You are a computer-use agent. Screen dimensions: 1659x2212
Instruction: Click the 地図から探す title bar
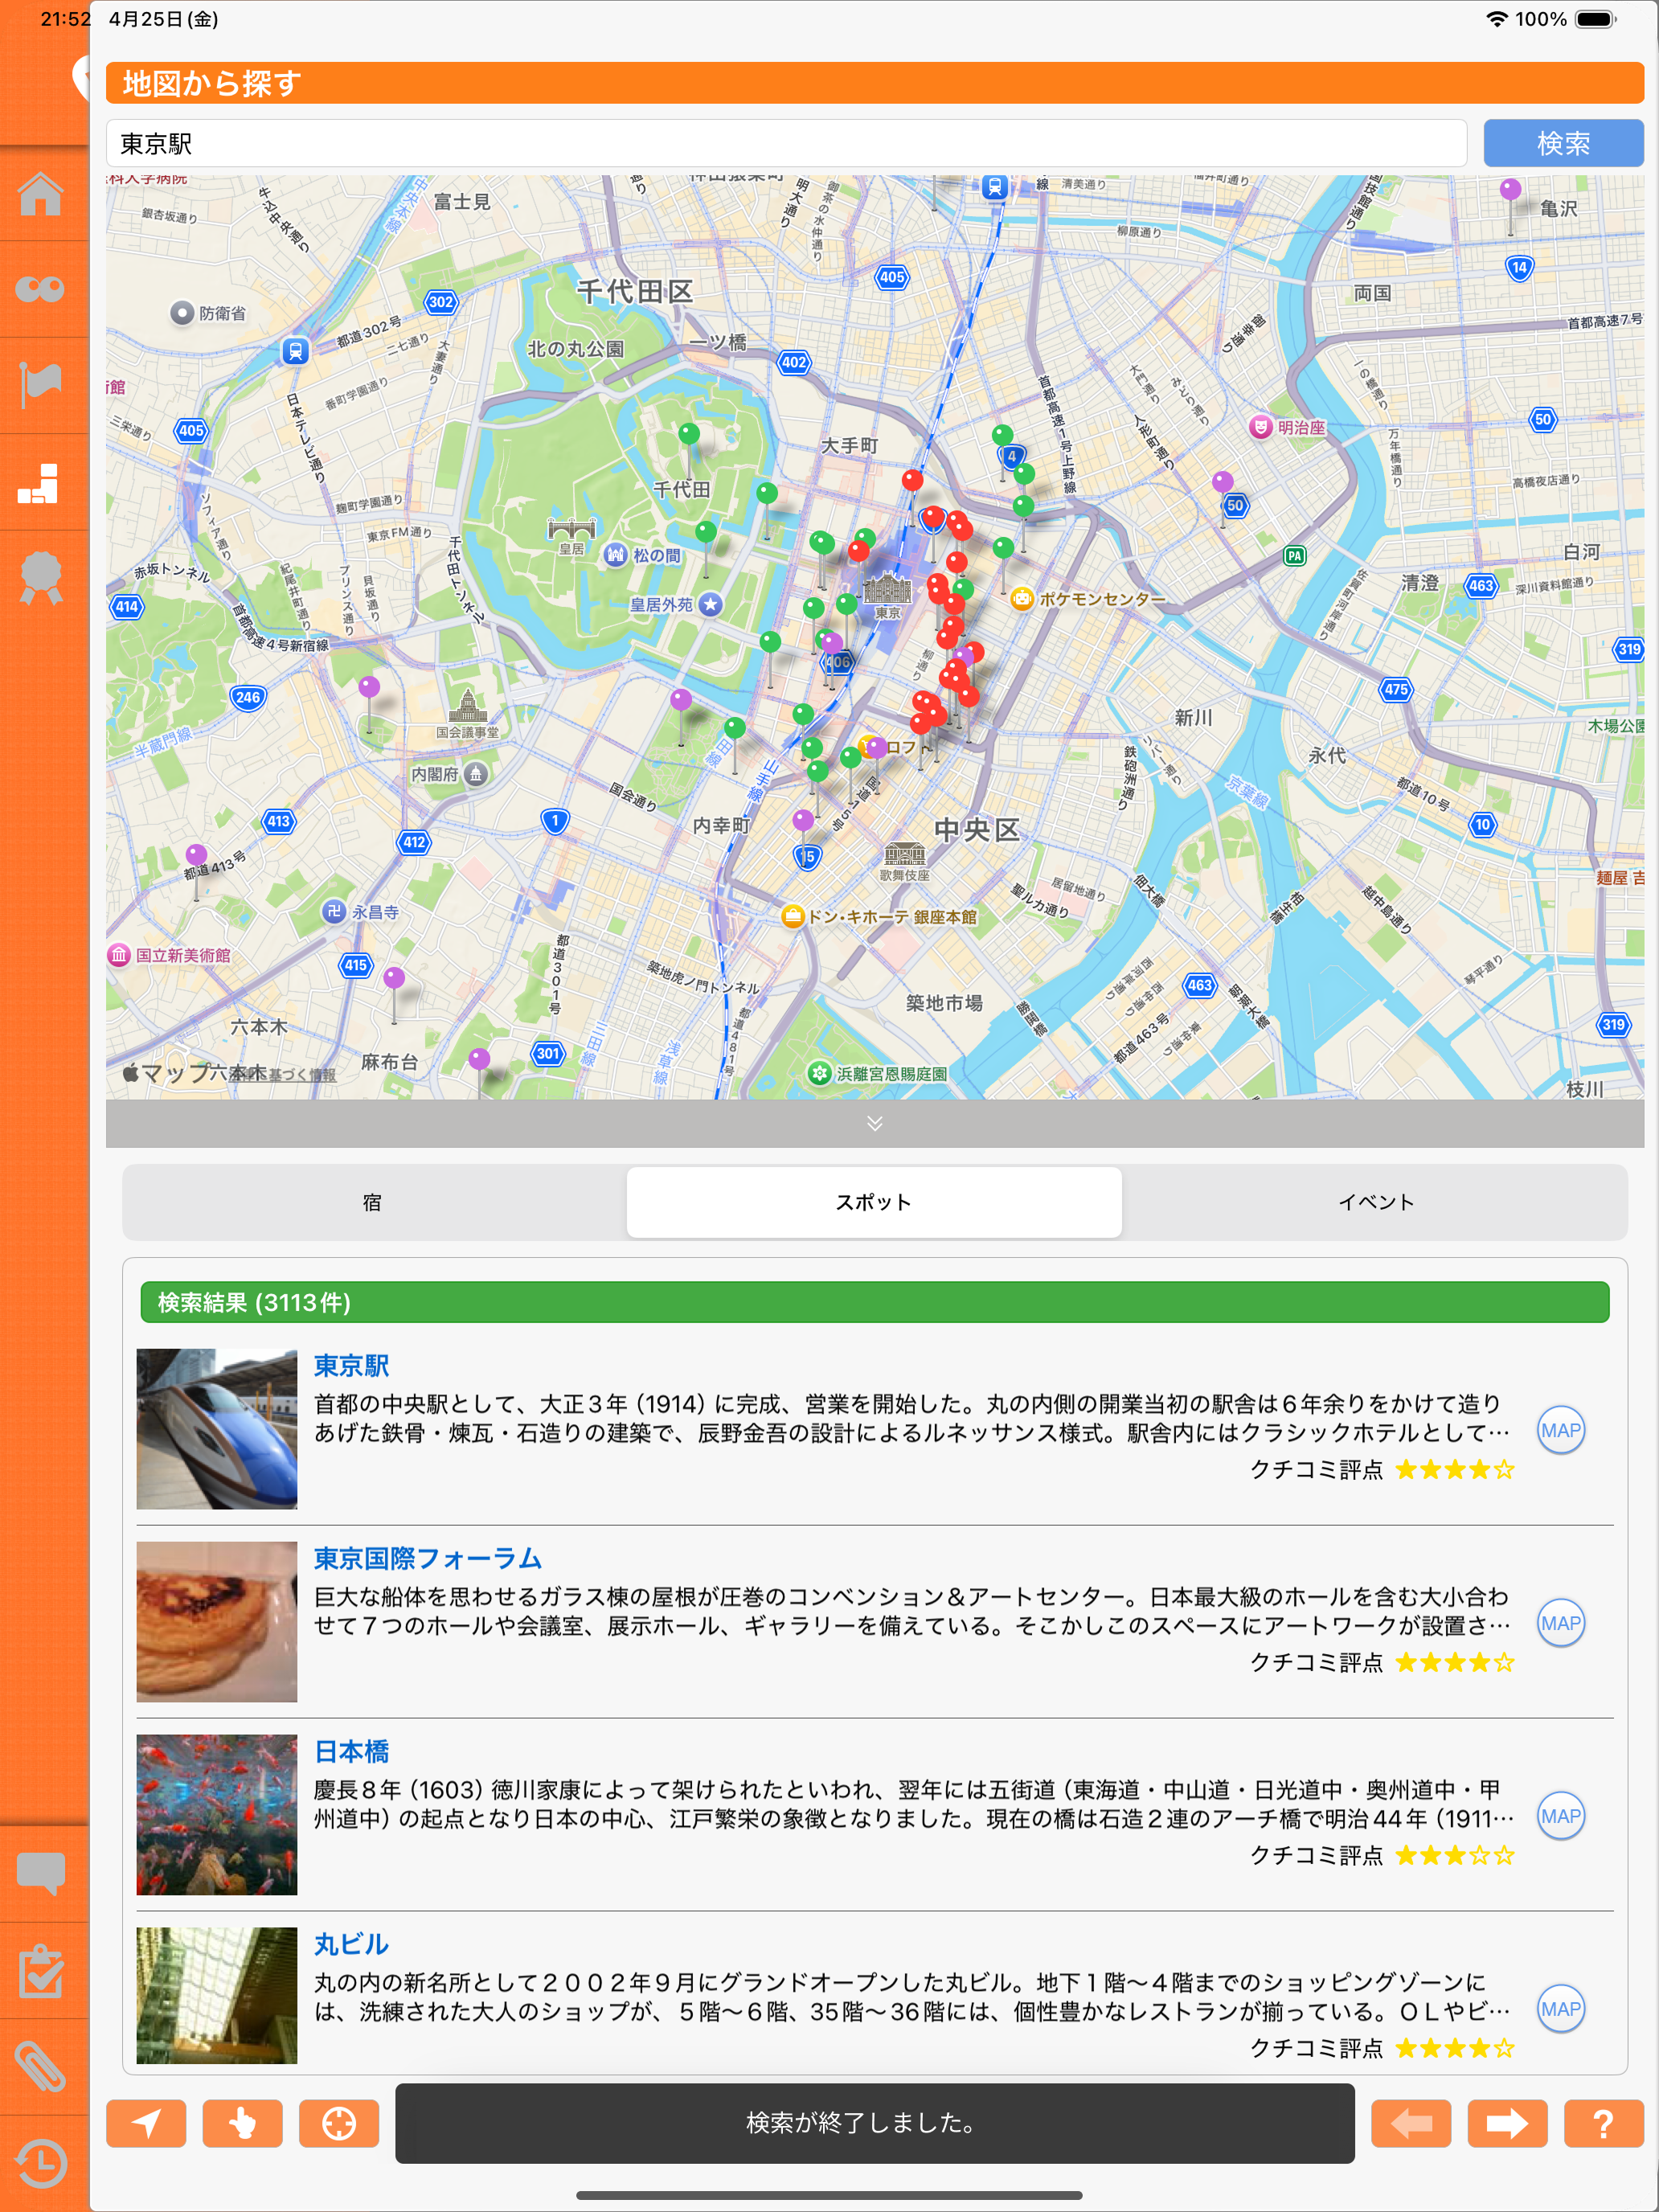pos(875,83)
